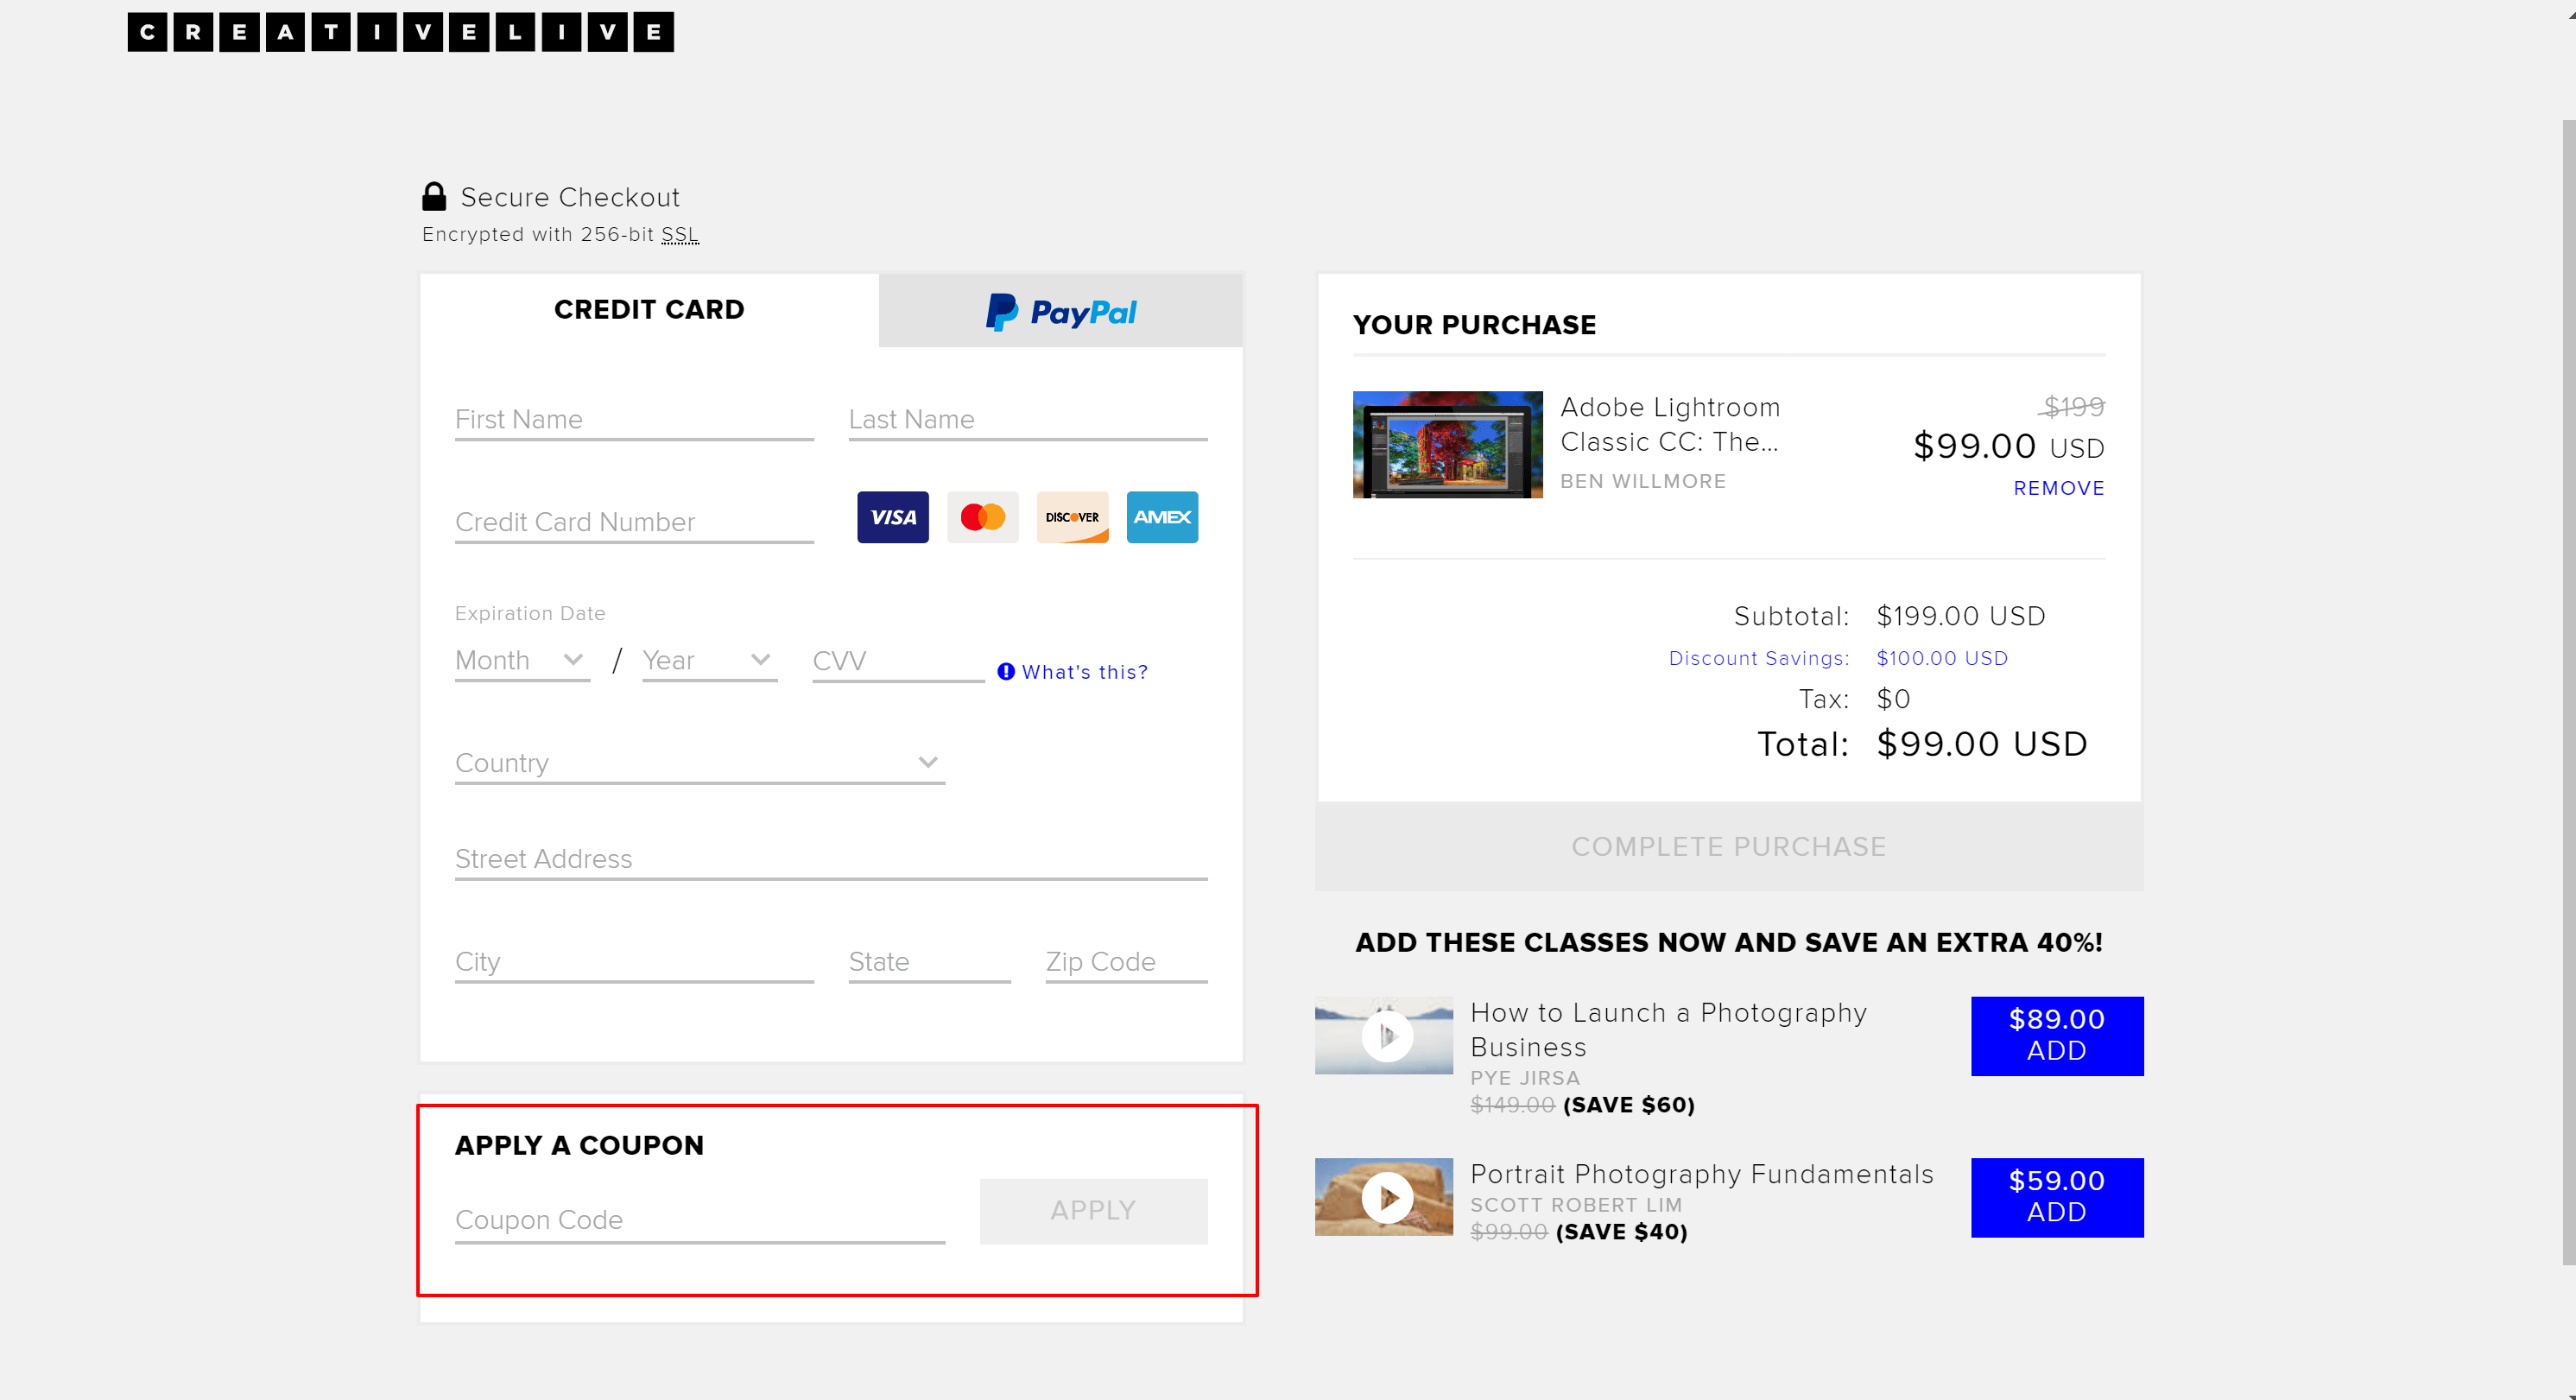The image size is (2576, 1400).
Task: Click the Complete Purchase button
Action: (1729, 846)
